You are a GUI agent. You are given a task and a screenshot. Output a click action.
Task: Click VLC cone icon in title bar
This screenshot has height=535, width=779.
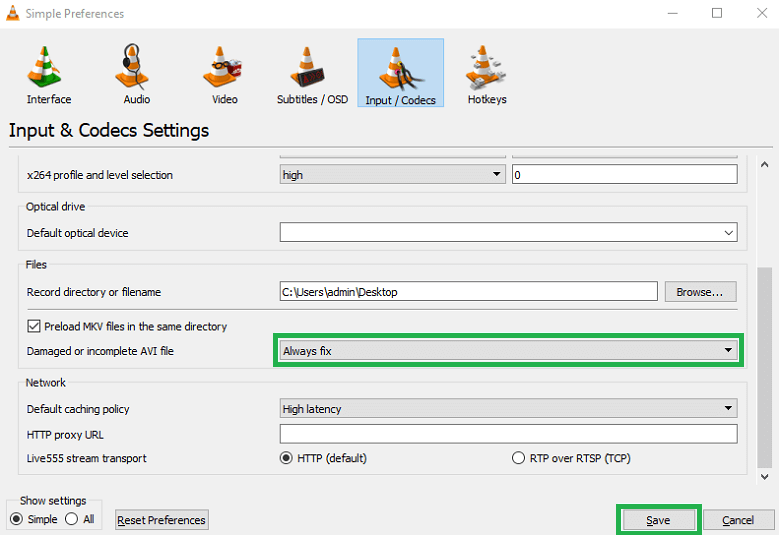(x=12, y=13)
